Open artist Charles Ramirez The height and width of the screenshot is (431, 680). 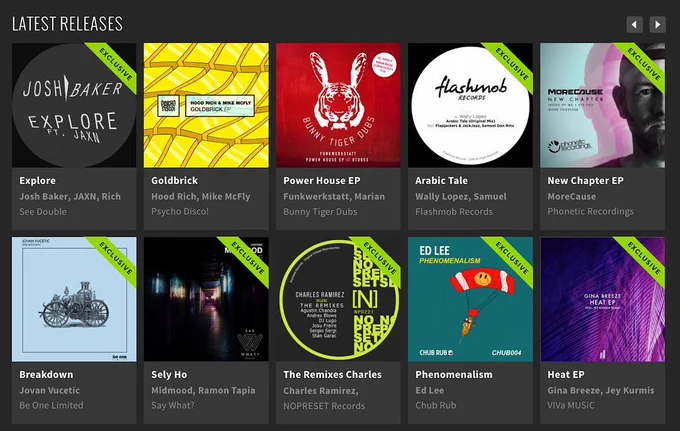click(x=321, y=391)
